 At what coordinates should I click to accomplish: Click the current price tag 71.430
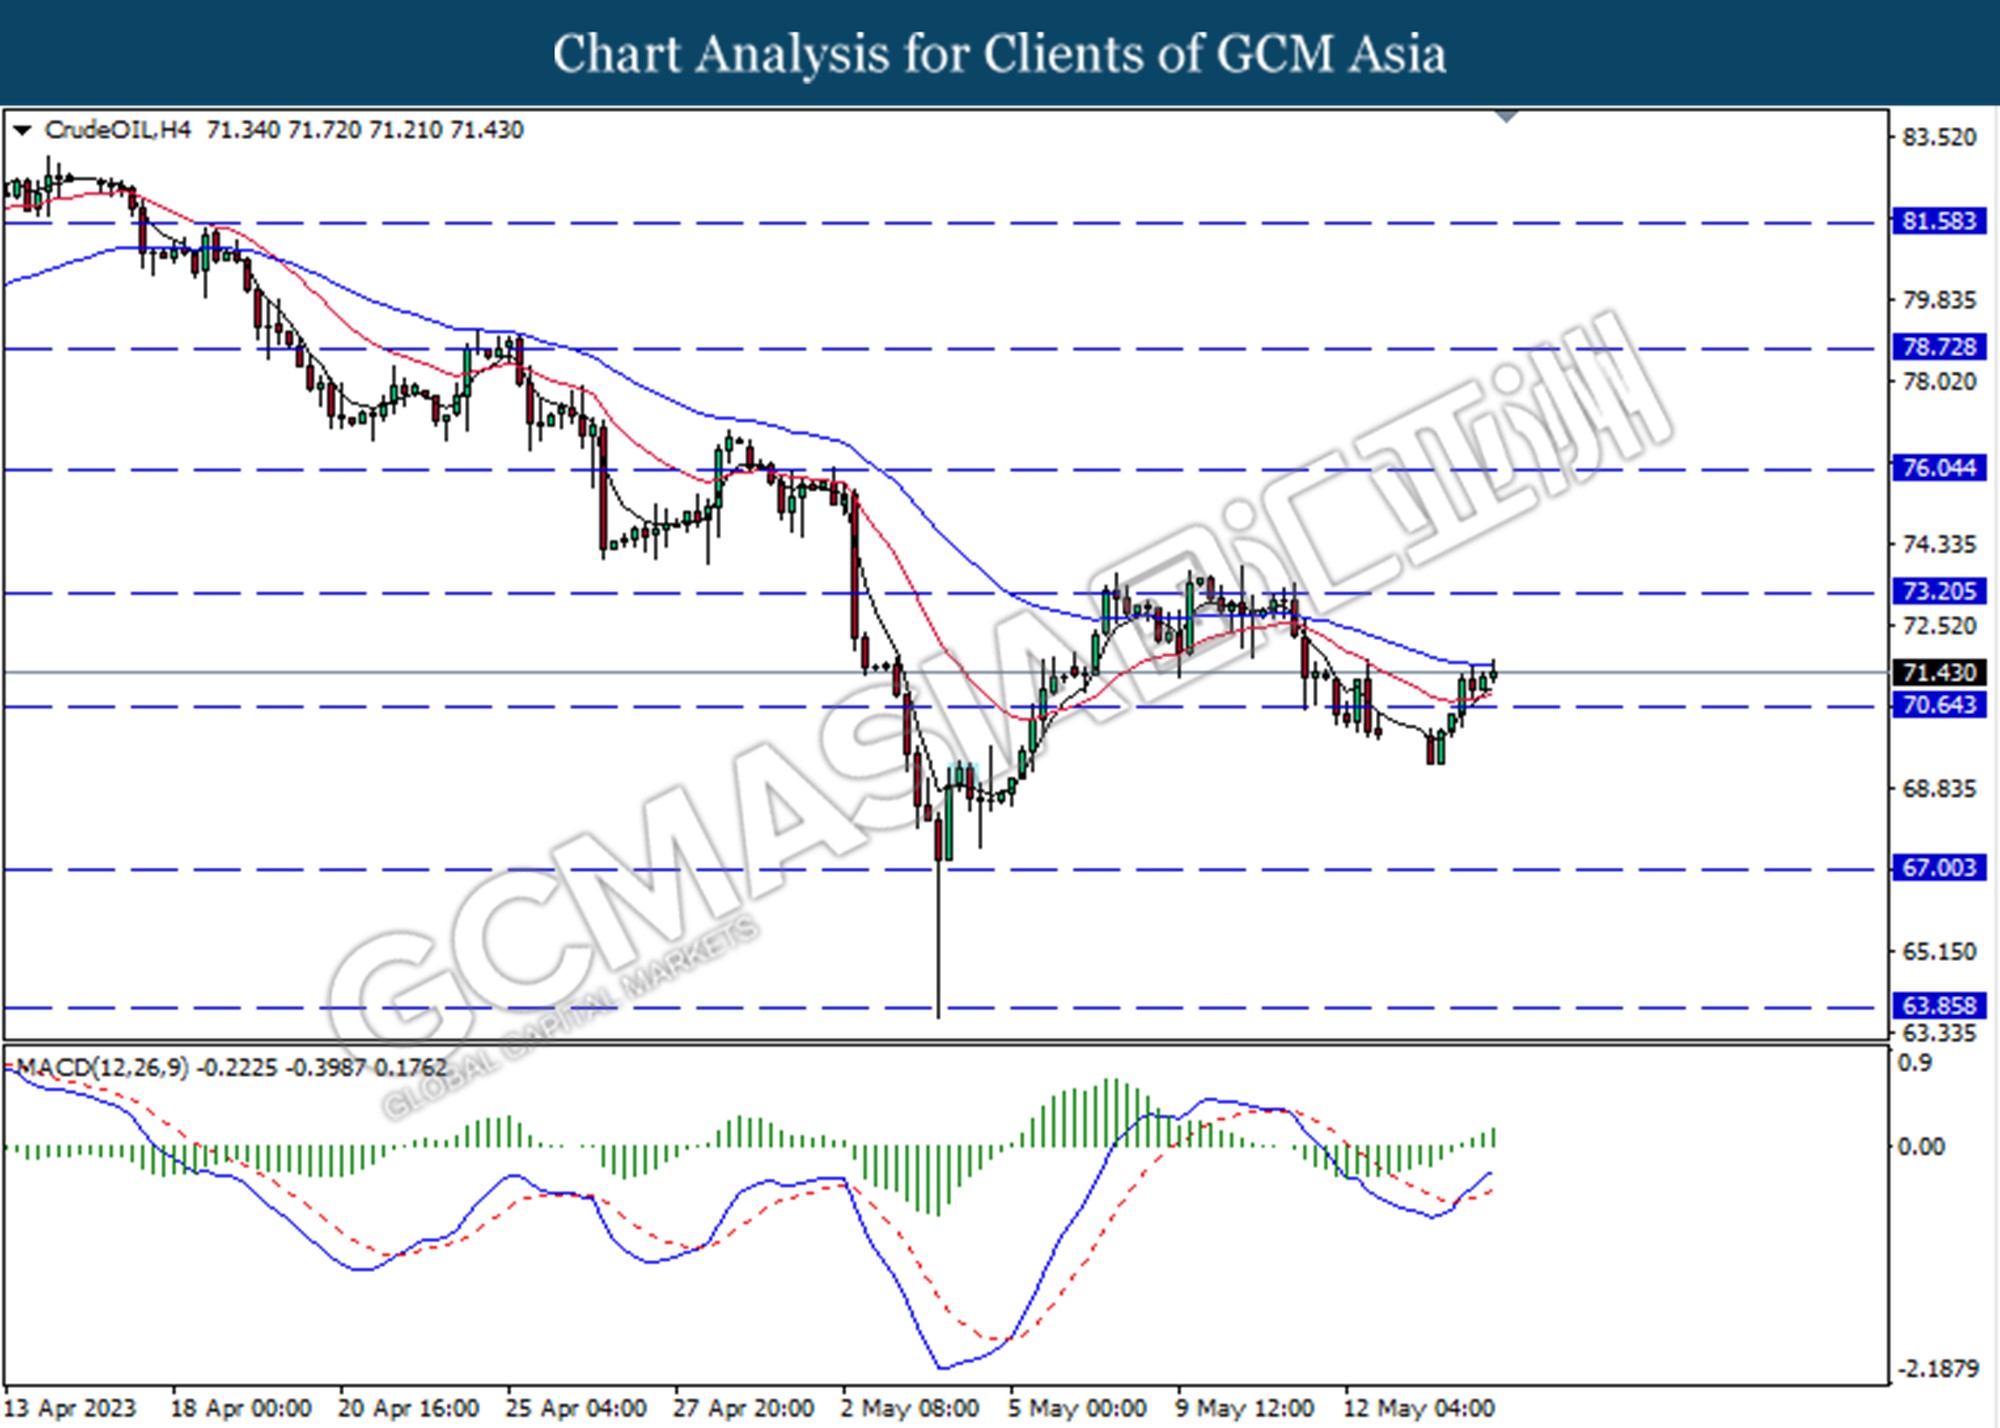click(1939, 672)
